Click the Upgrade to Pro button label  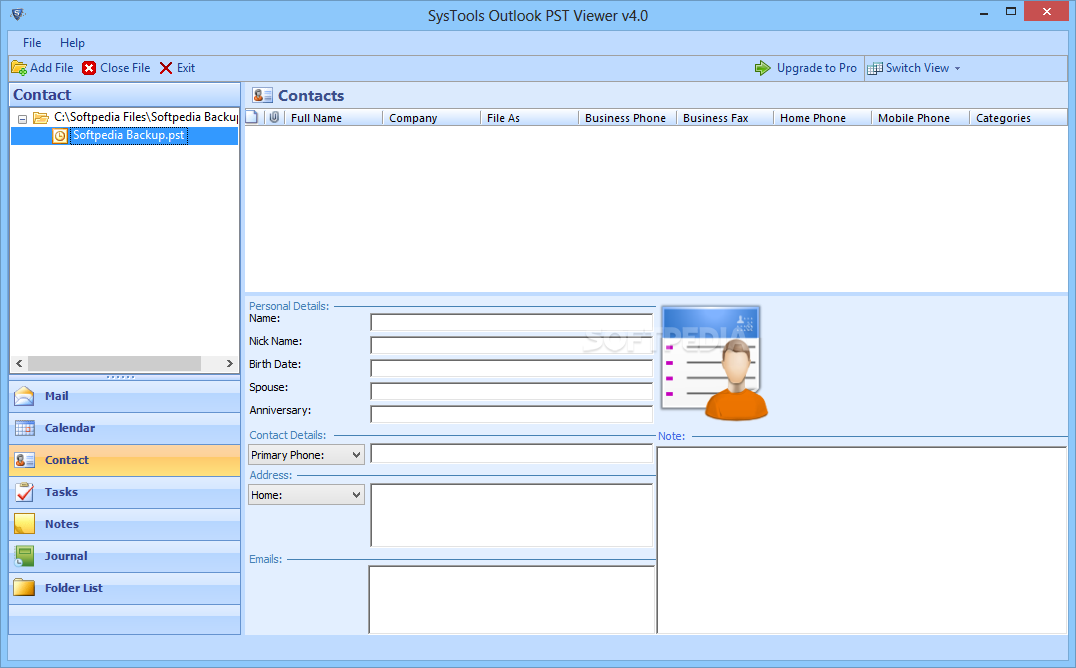817,68
